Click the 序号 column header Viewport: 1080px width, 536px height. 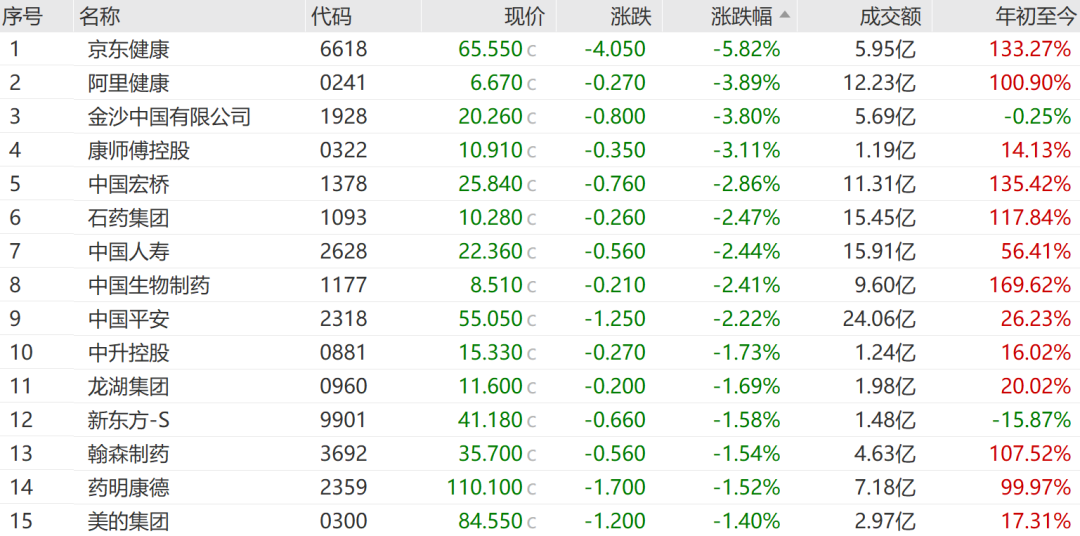point(21,16)
